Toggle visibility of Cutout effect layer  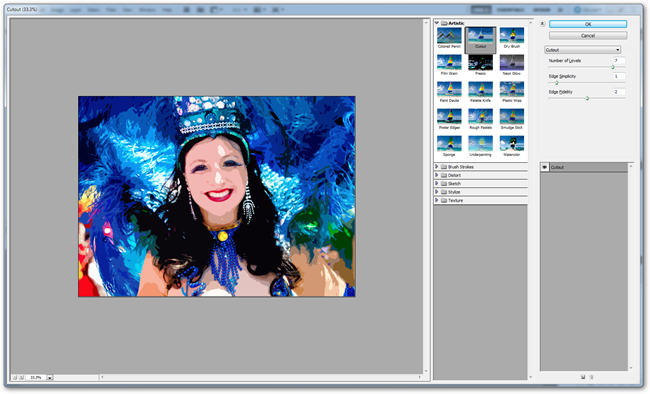(545, 167)
